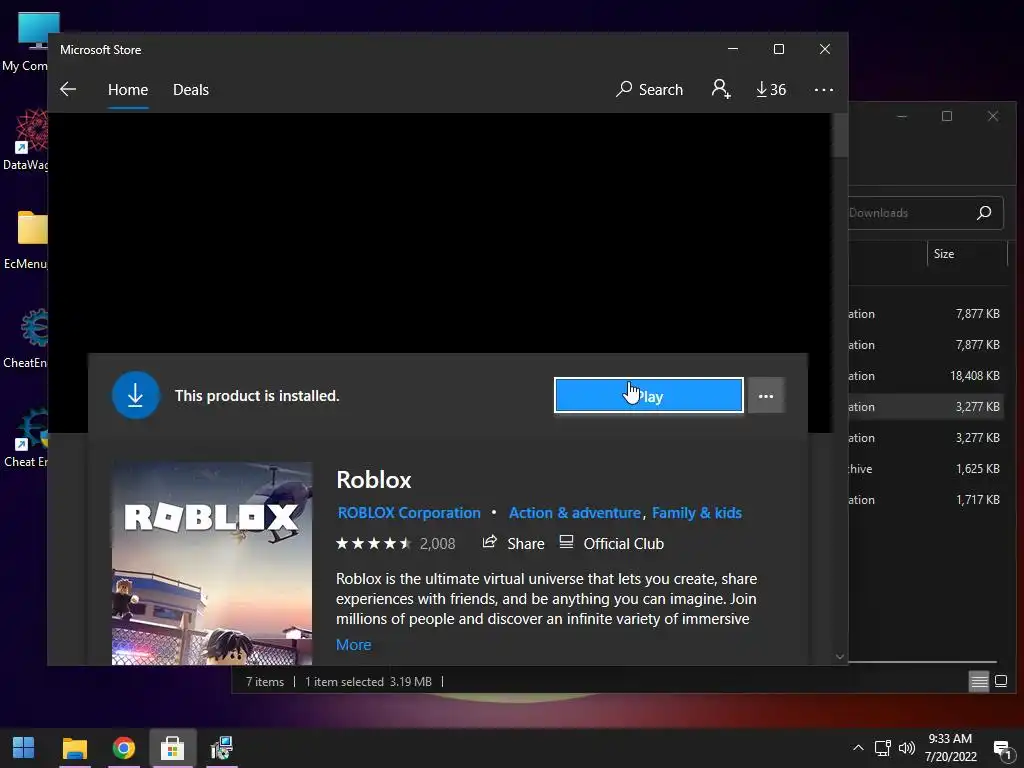Open Search in Microsoft Store
This screenshot has width=1024, height=768.
[x=649, y=89]
